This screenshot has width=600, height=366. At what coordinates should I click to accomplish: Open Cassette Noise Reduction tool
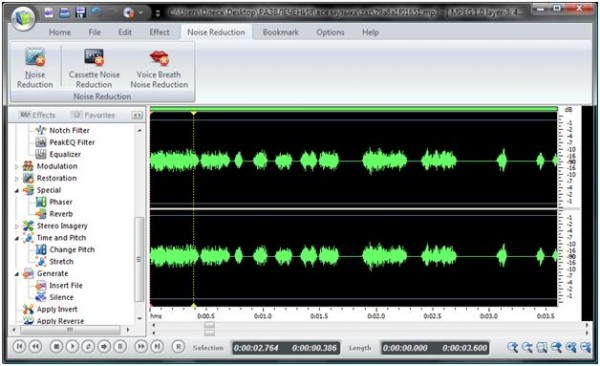click(x=94, y=68)
